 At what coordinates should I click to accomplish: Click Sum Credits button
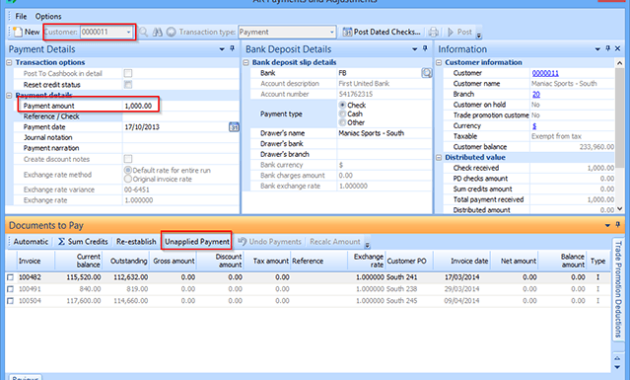(83, 242)
